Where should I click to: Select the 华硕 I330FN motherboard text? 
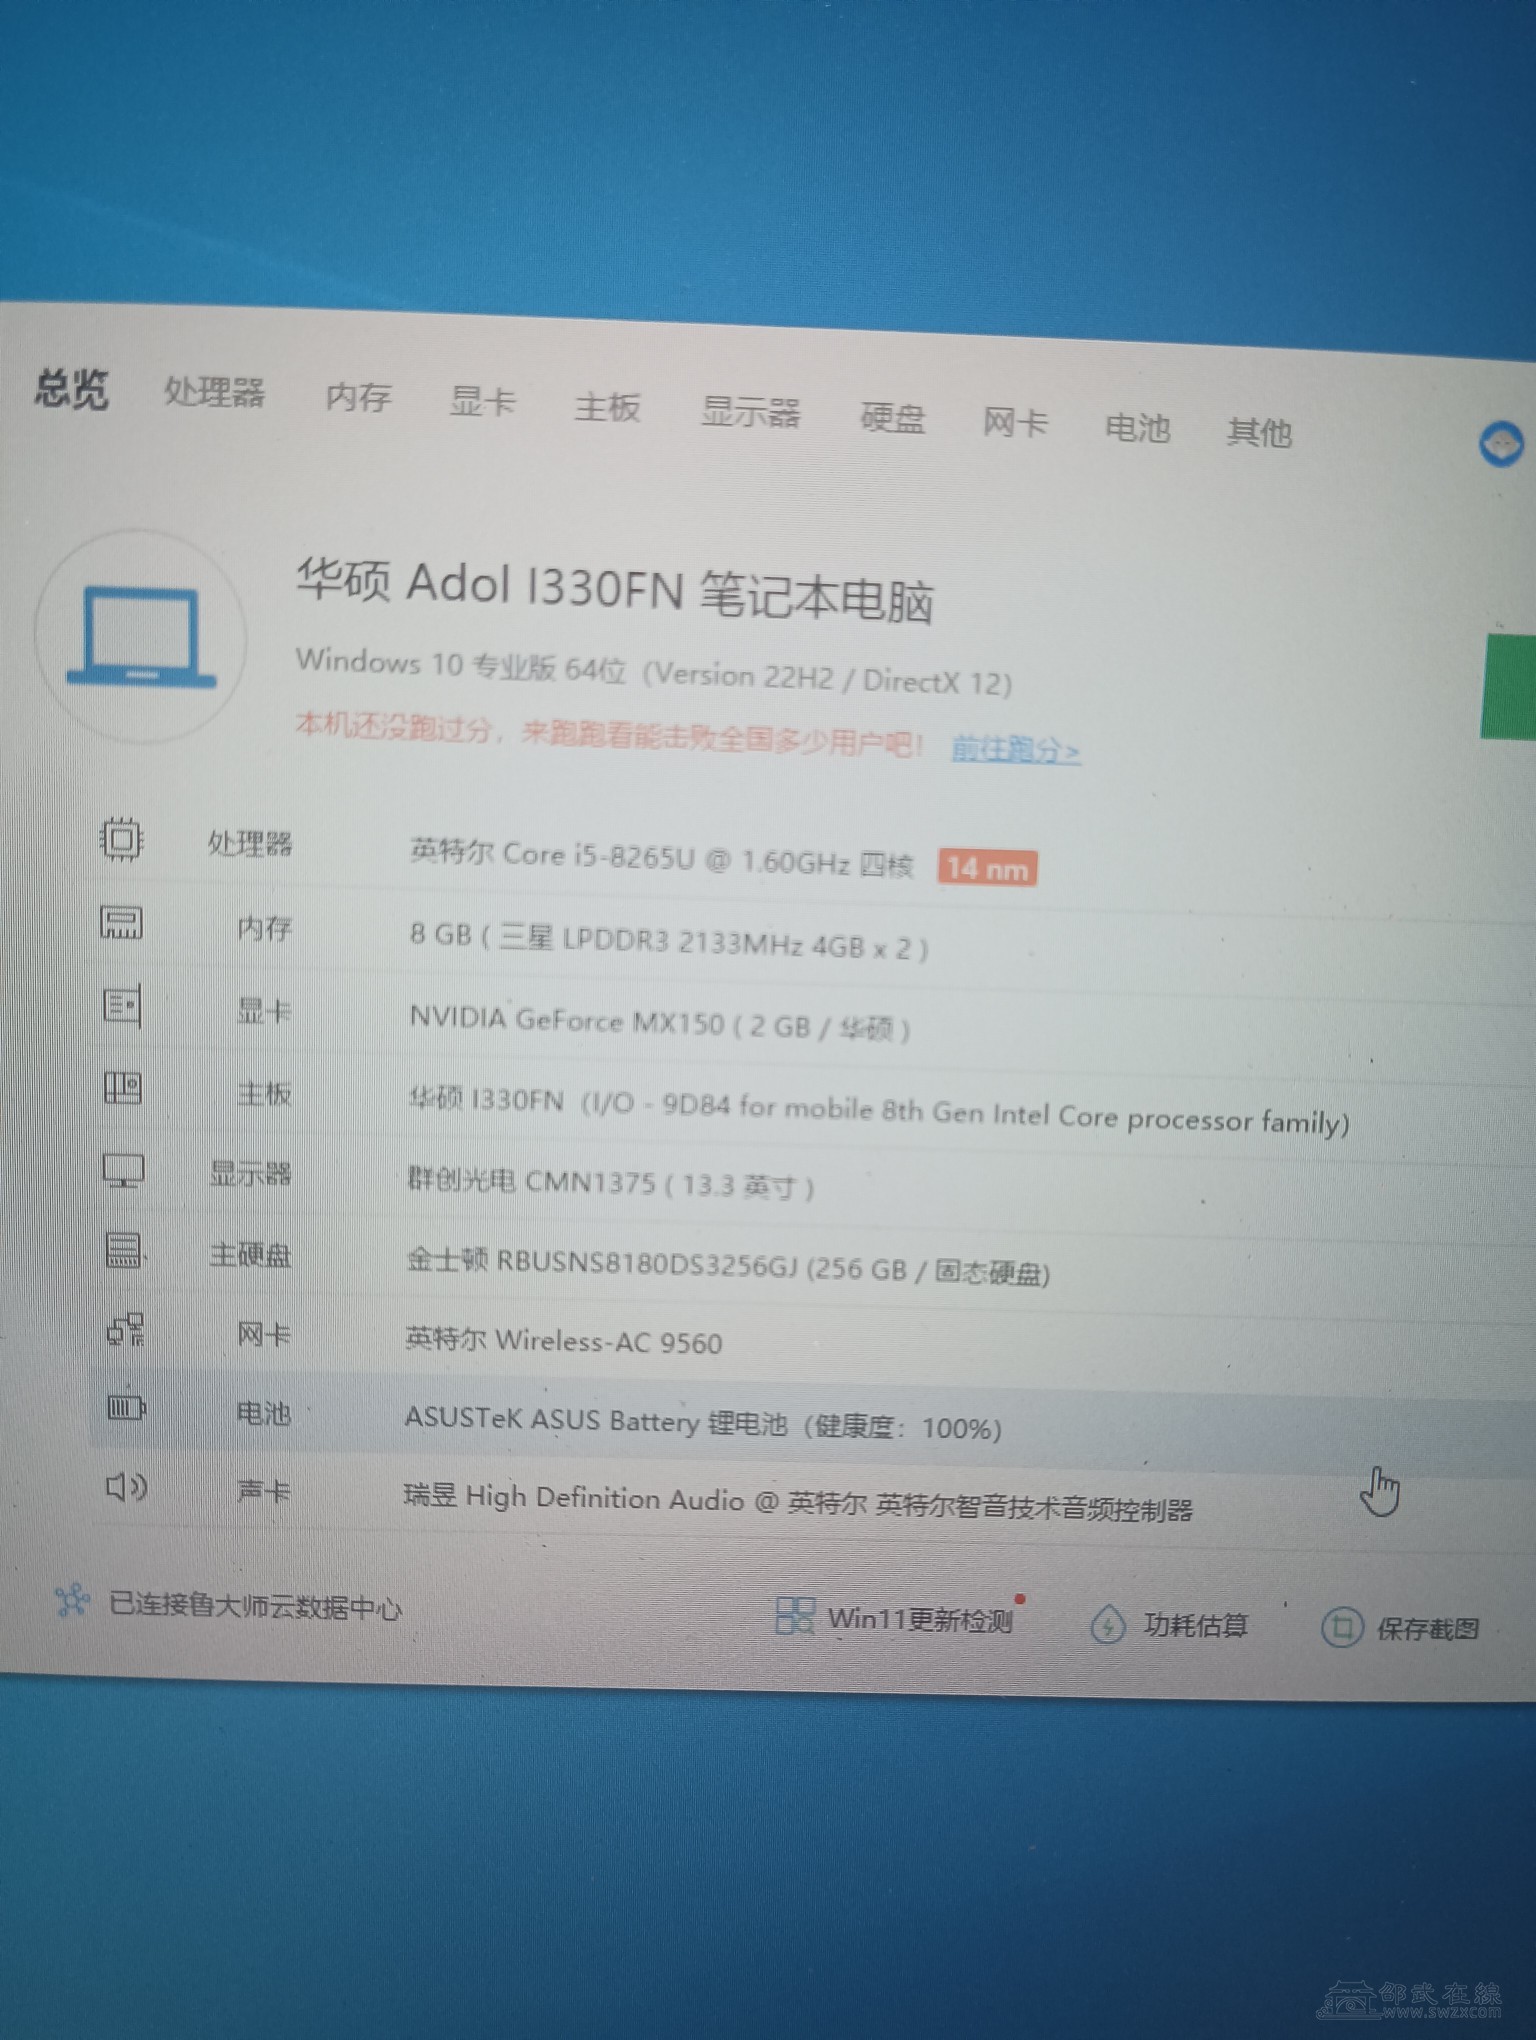878,1112
